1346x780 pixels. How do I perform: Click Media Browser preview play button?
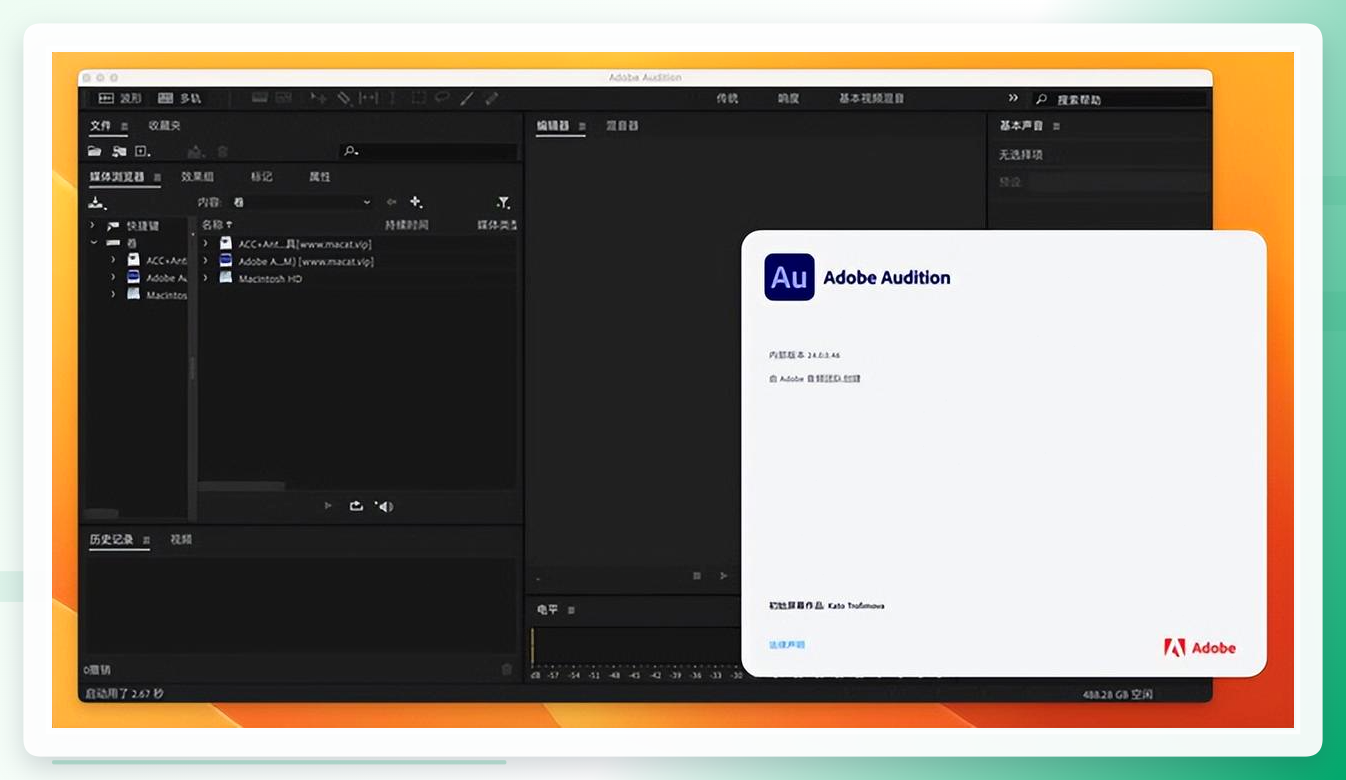(x=328, y=506)
